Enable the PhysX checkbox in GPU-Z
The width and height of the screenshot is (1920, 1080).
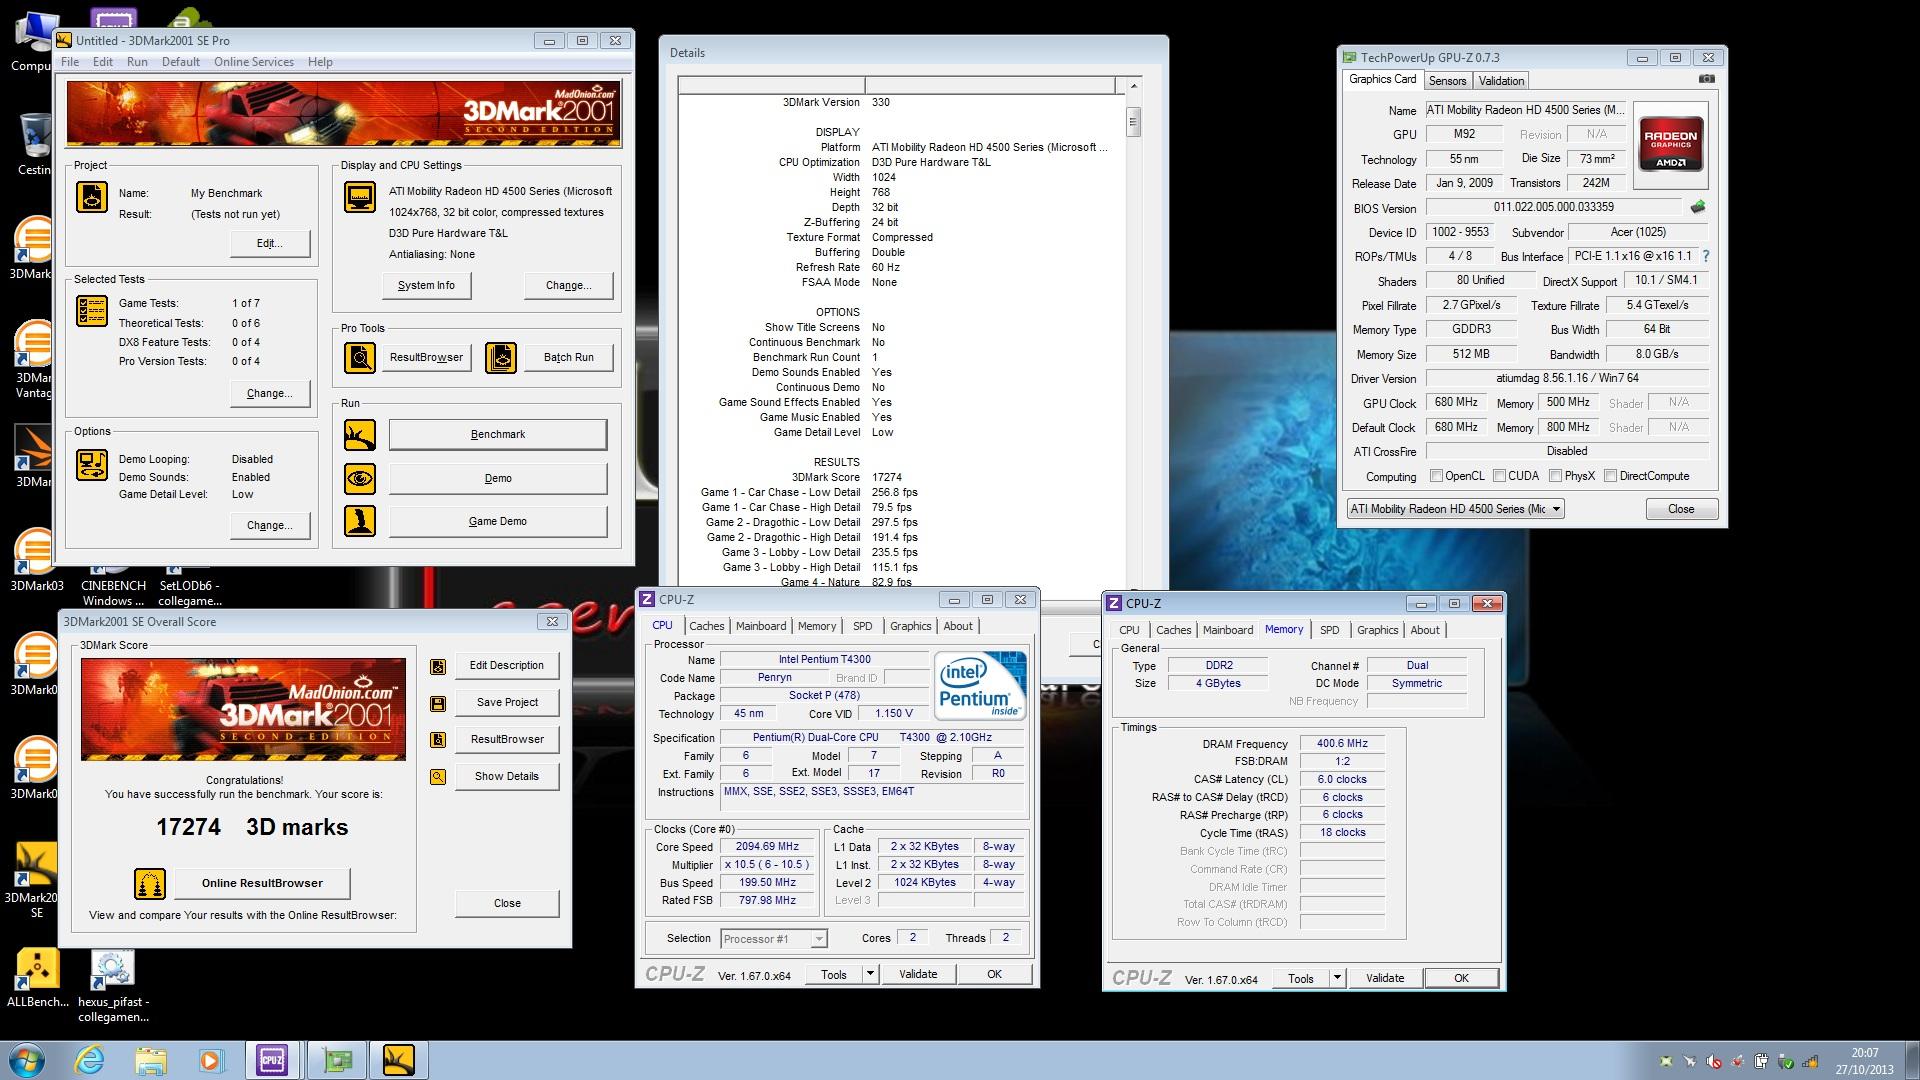click(1555, 476)
